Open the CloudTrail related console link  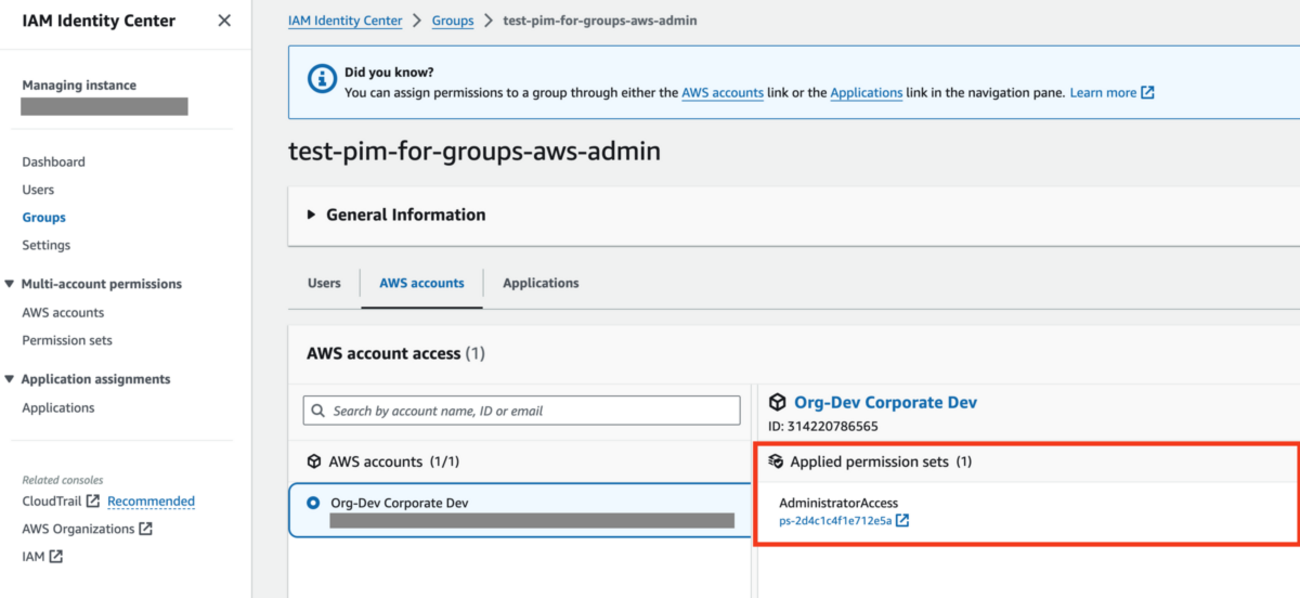point(52,501)
